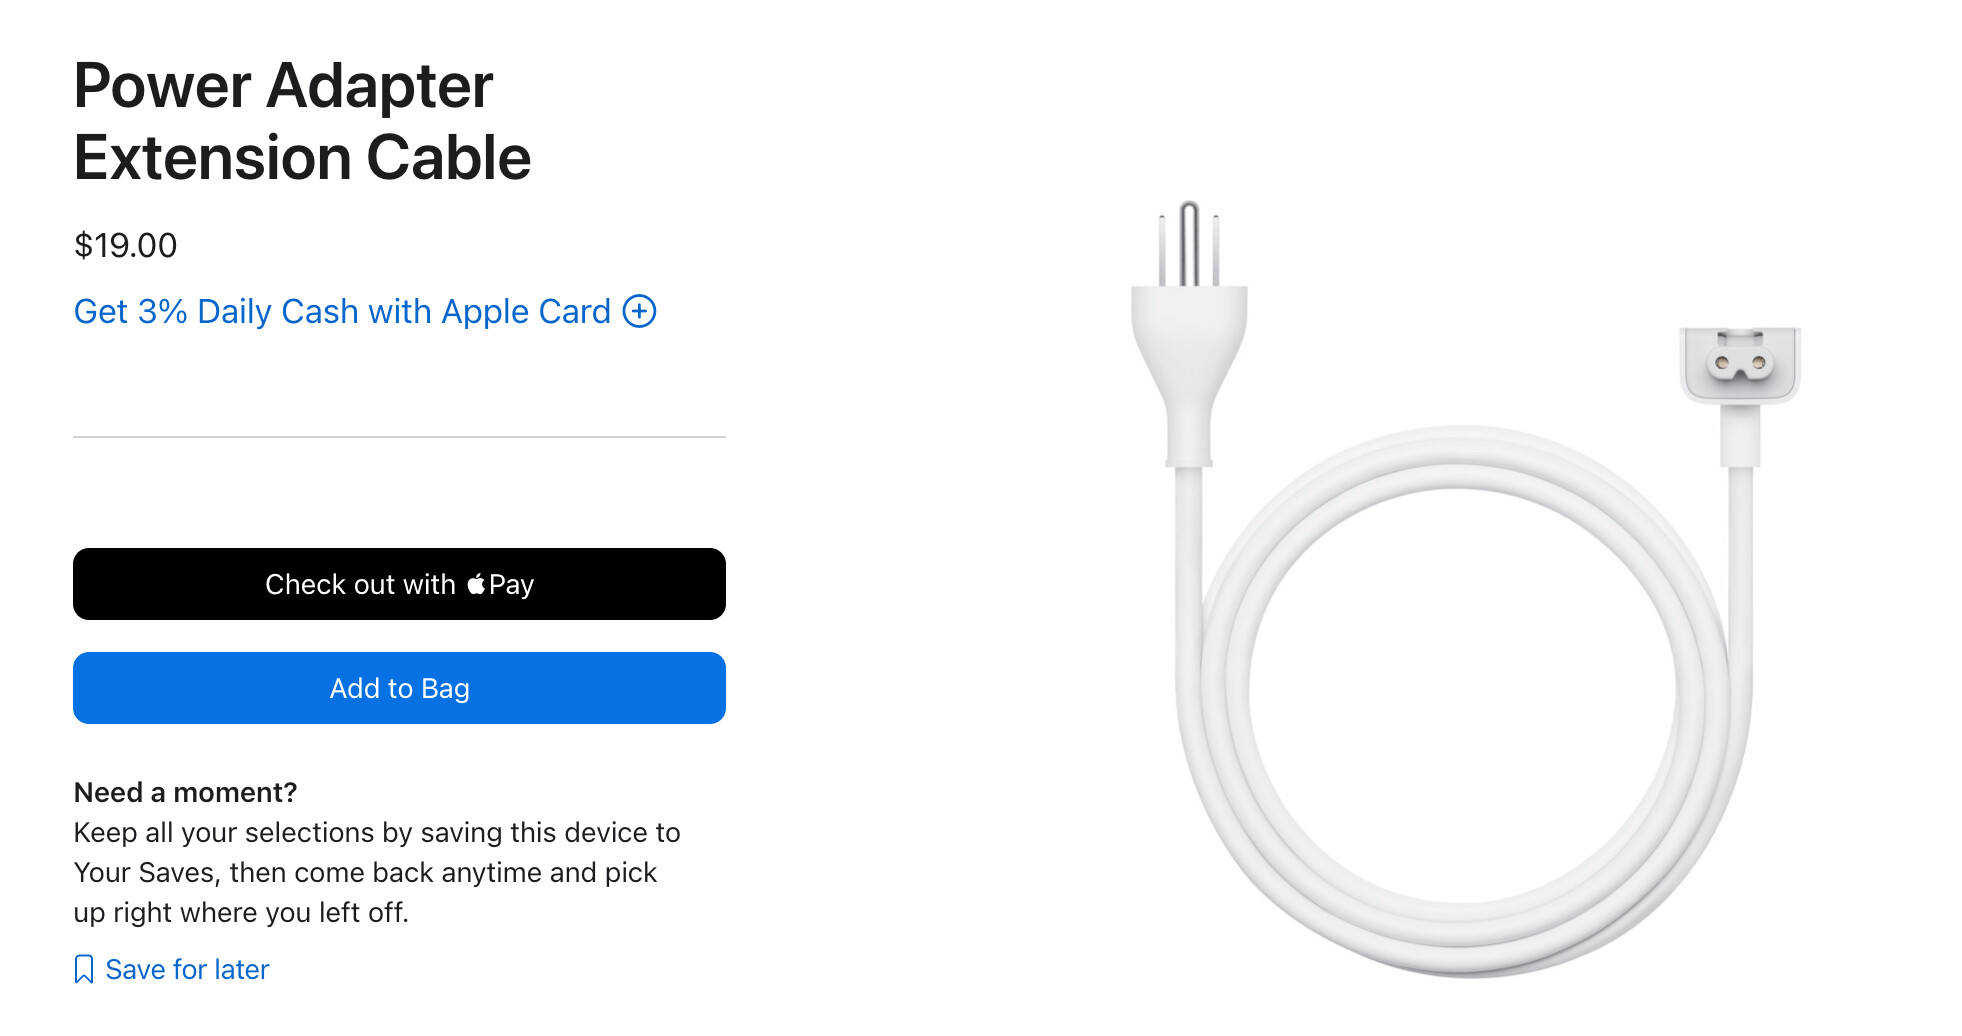Click the Extension Cable line of the heading

click(302, 158)
